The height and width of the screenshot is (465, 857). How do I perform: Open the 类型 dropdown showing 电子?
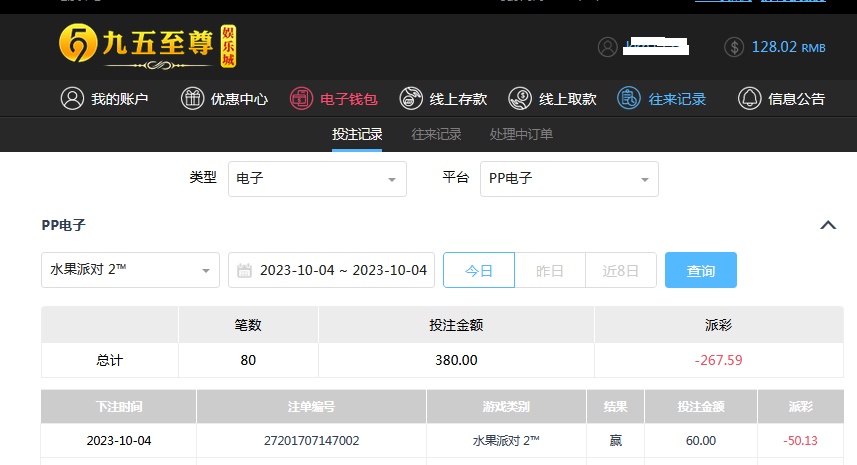point(317,179)
